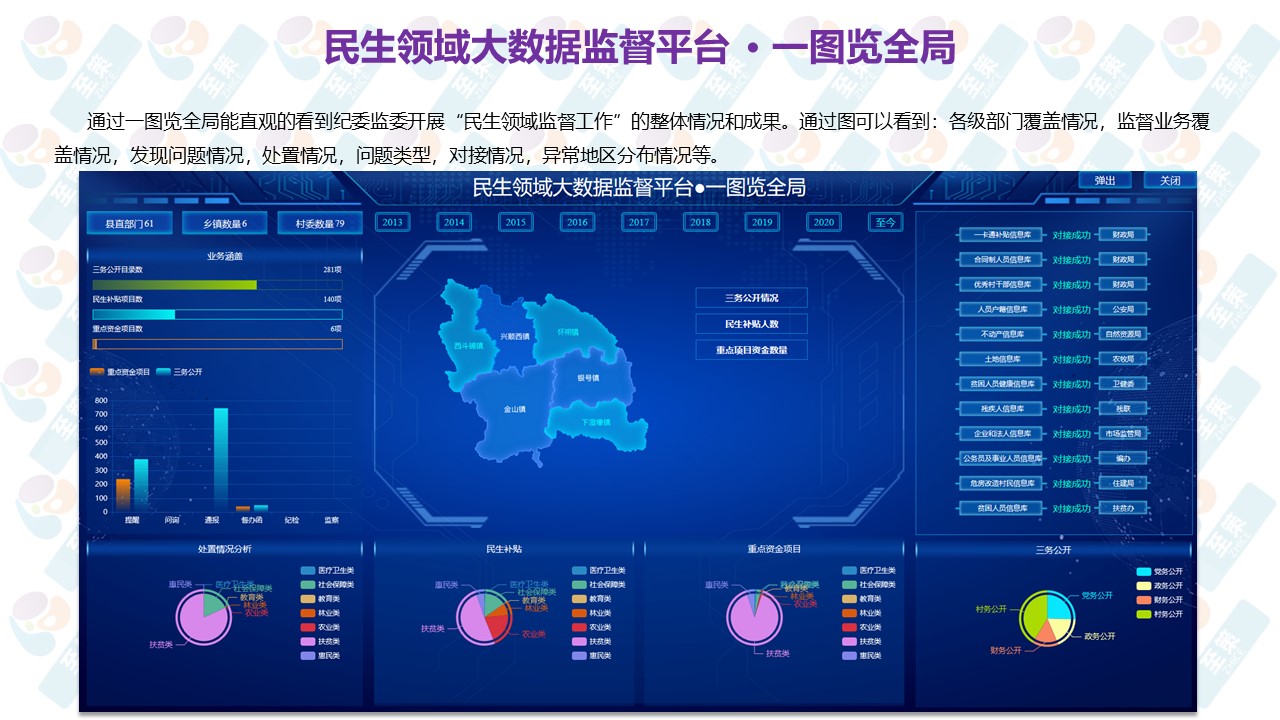Click the 公安局 department node
Screen dimensions: 1280x720
click(x=1123, y=309)
